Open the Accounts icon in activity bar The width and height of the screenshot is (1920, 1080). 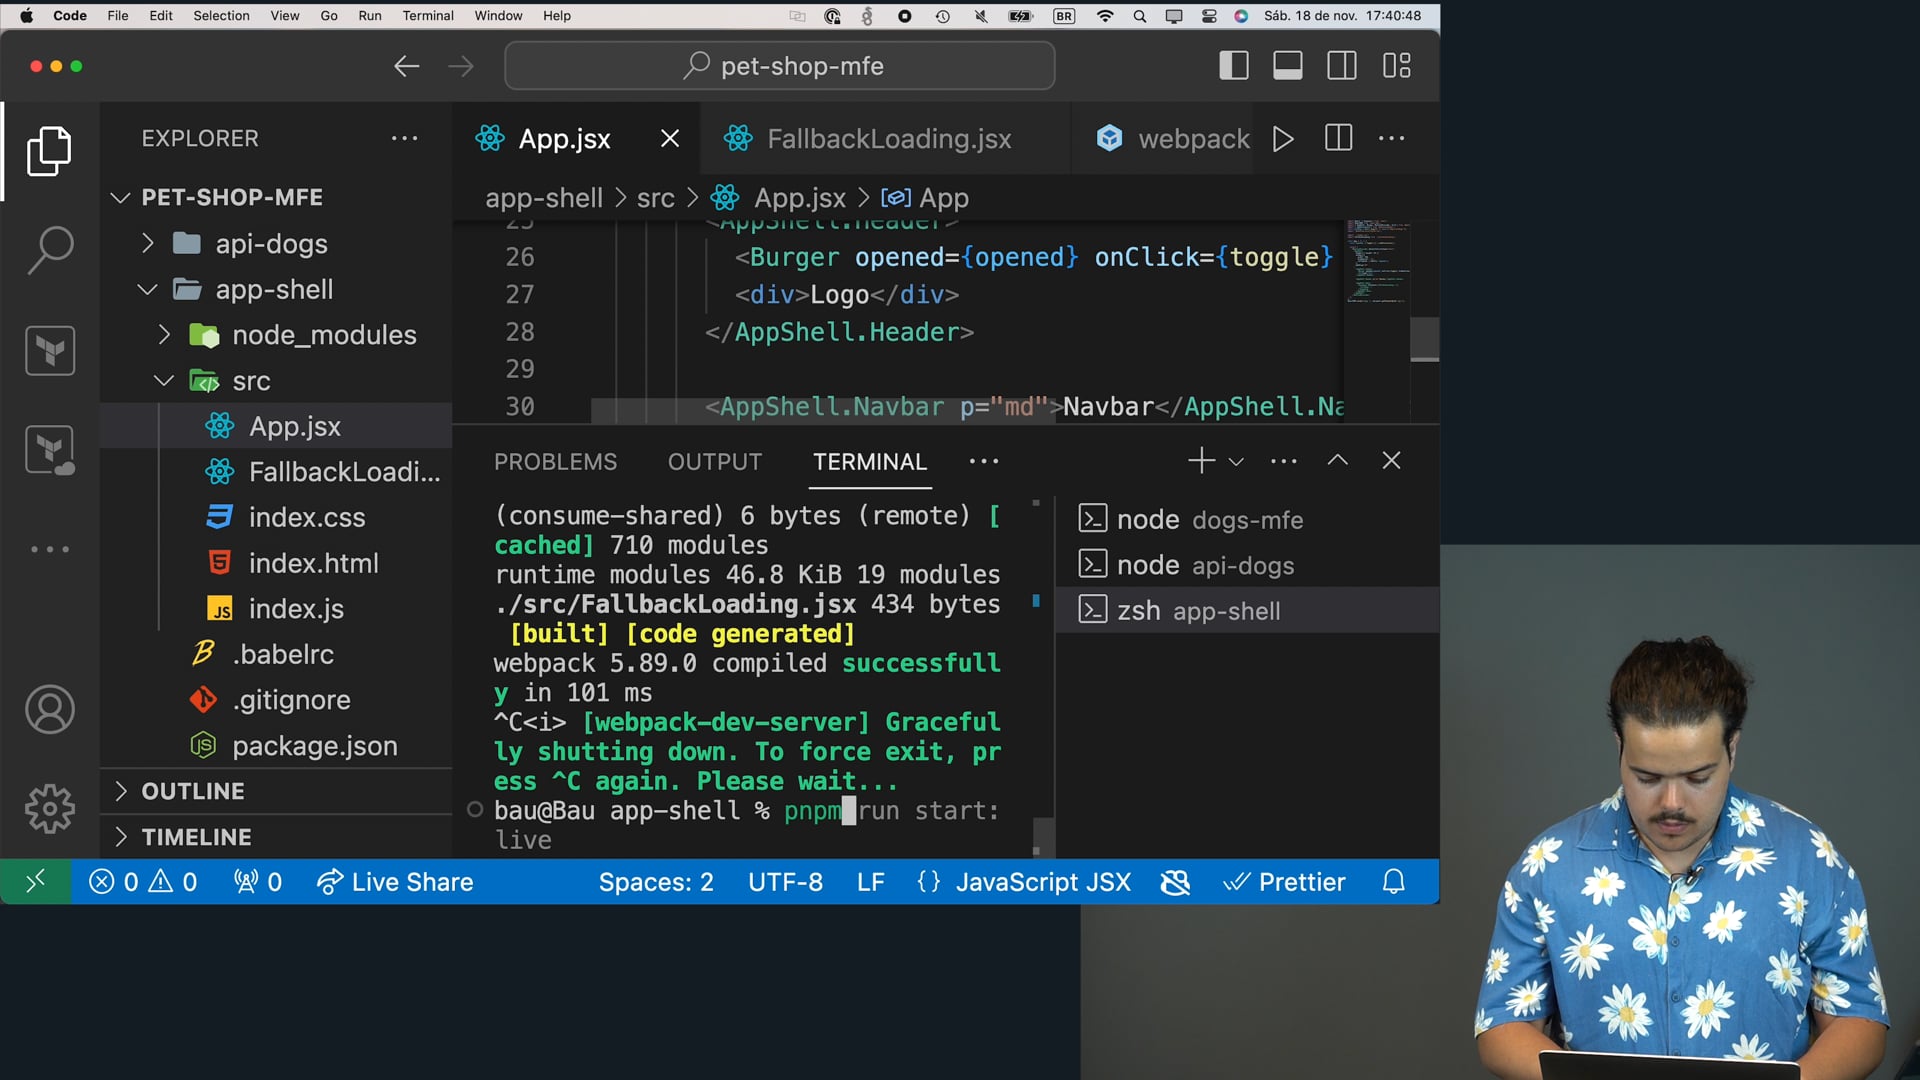coord(49,710)
